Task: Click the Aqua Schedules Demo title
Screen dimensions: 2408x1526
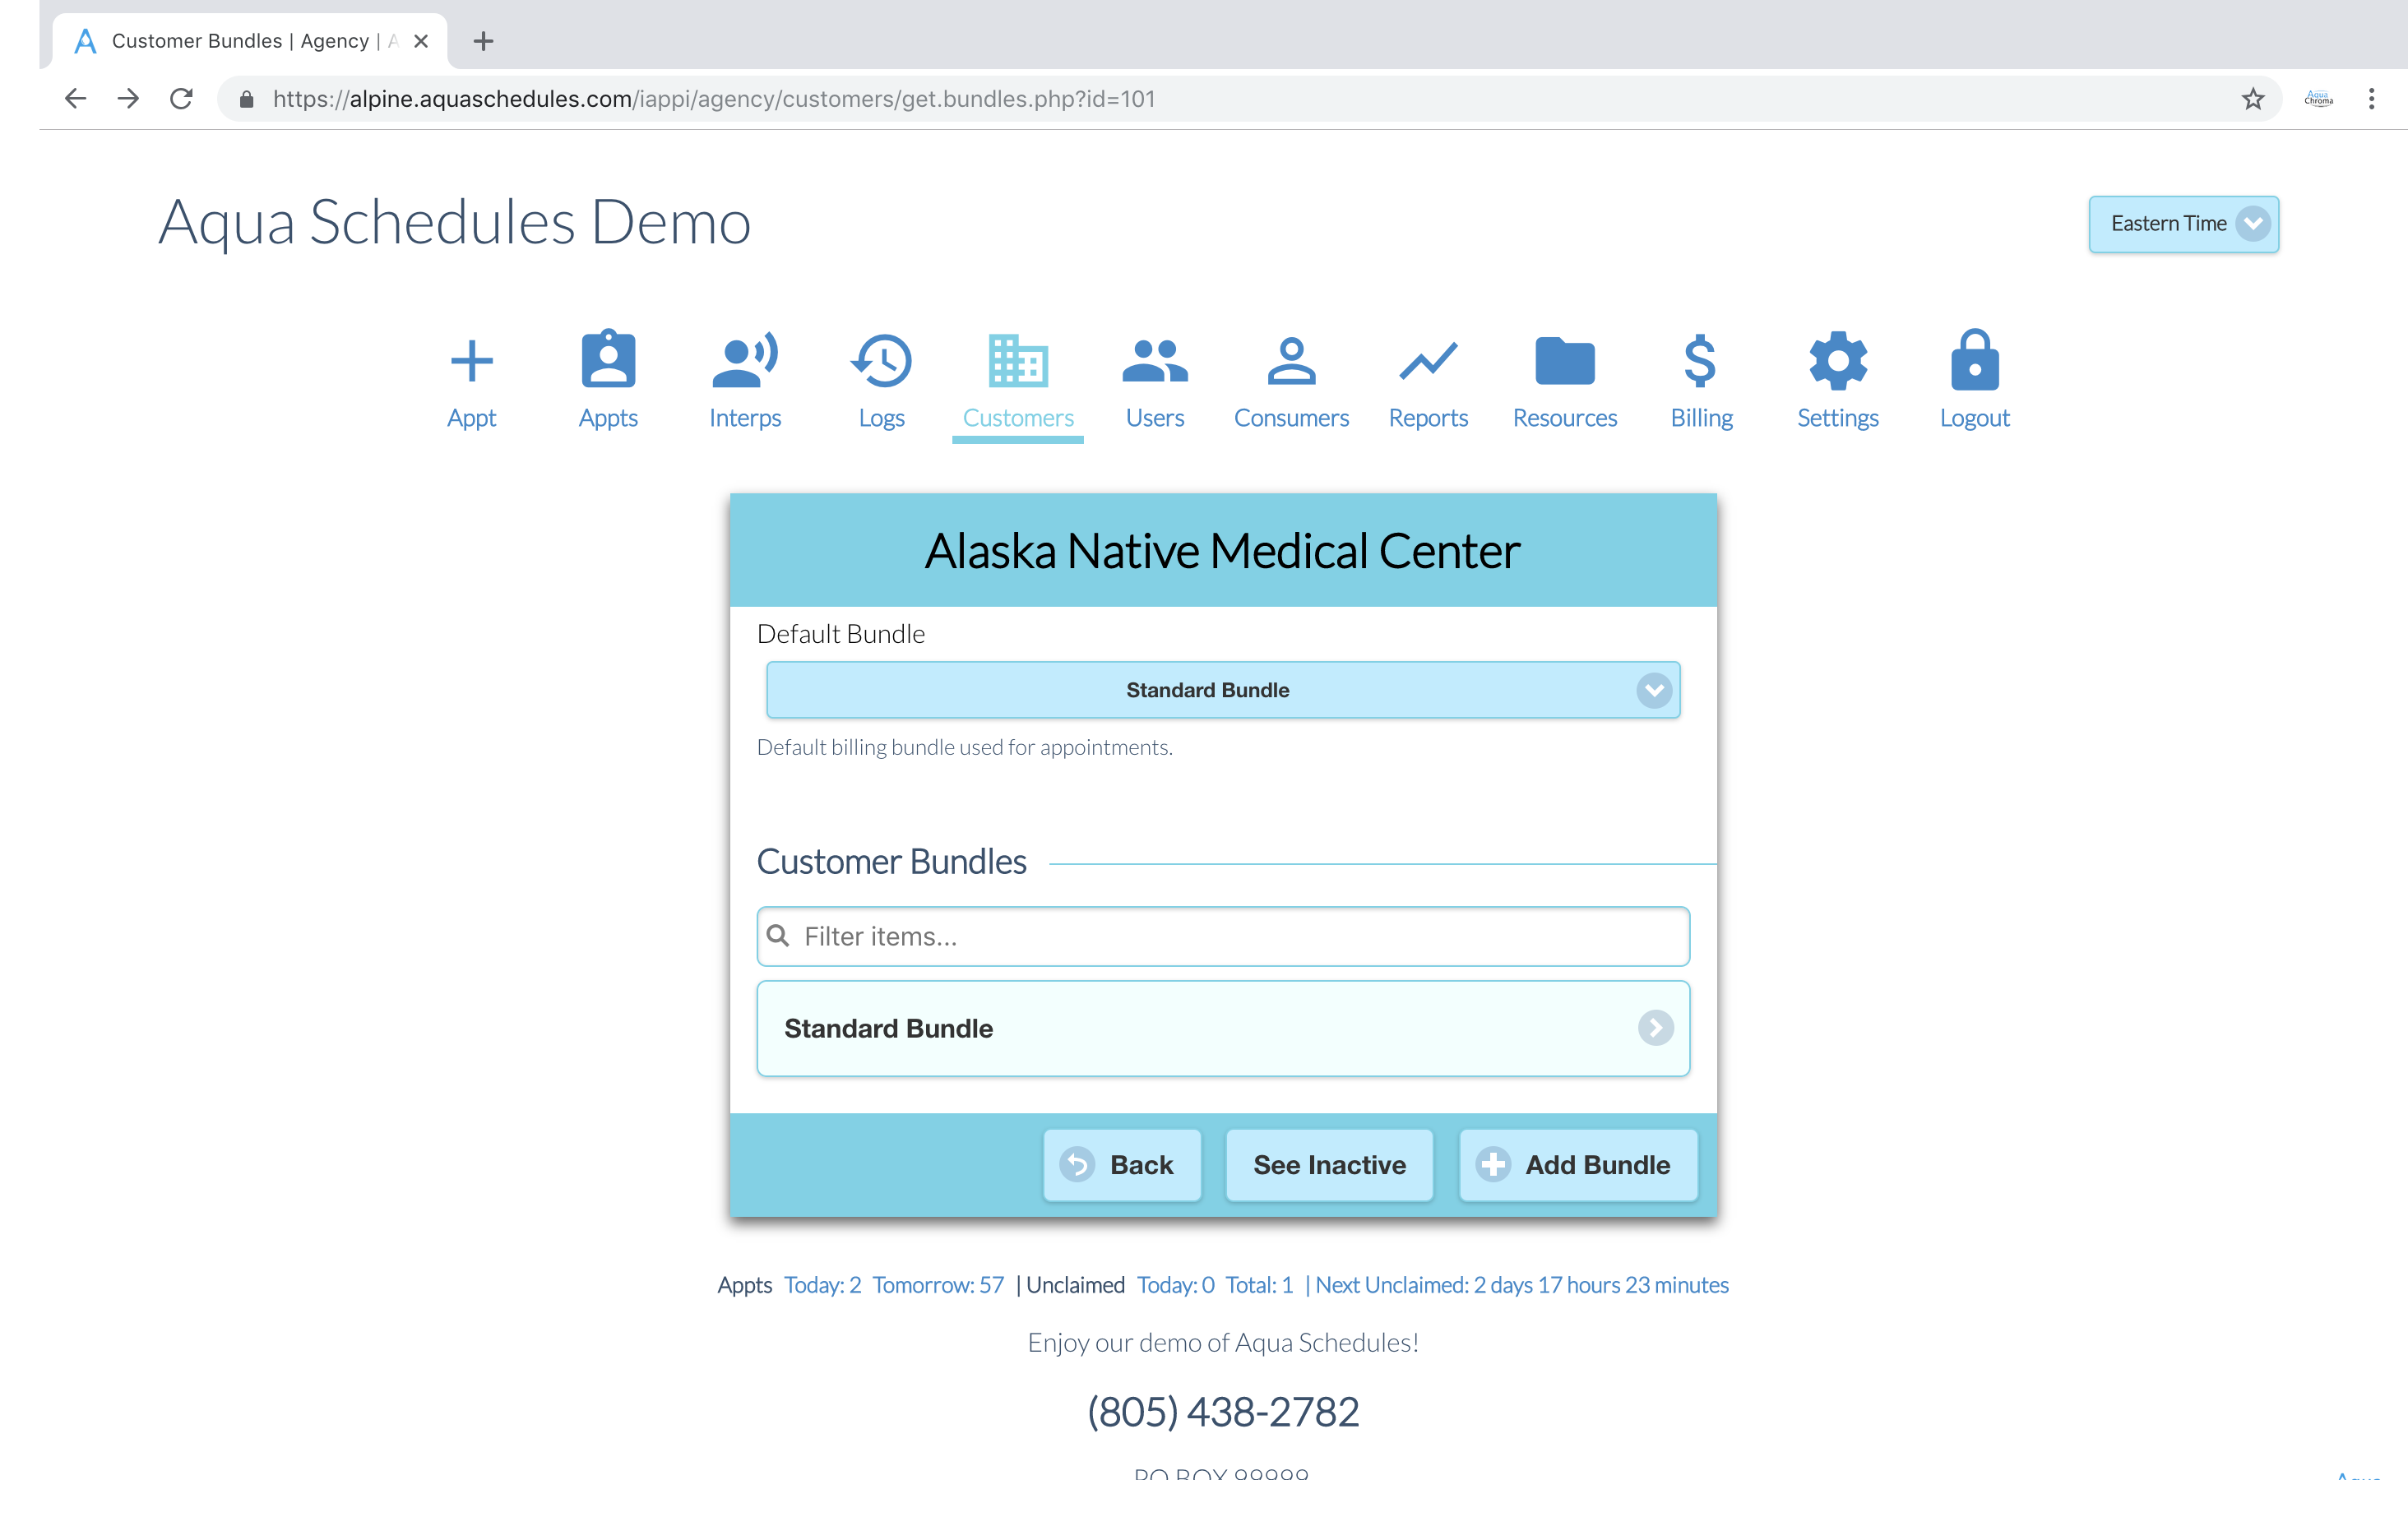Action: [x=455, y=222]
